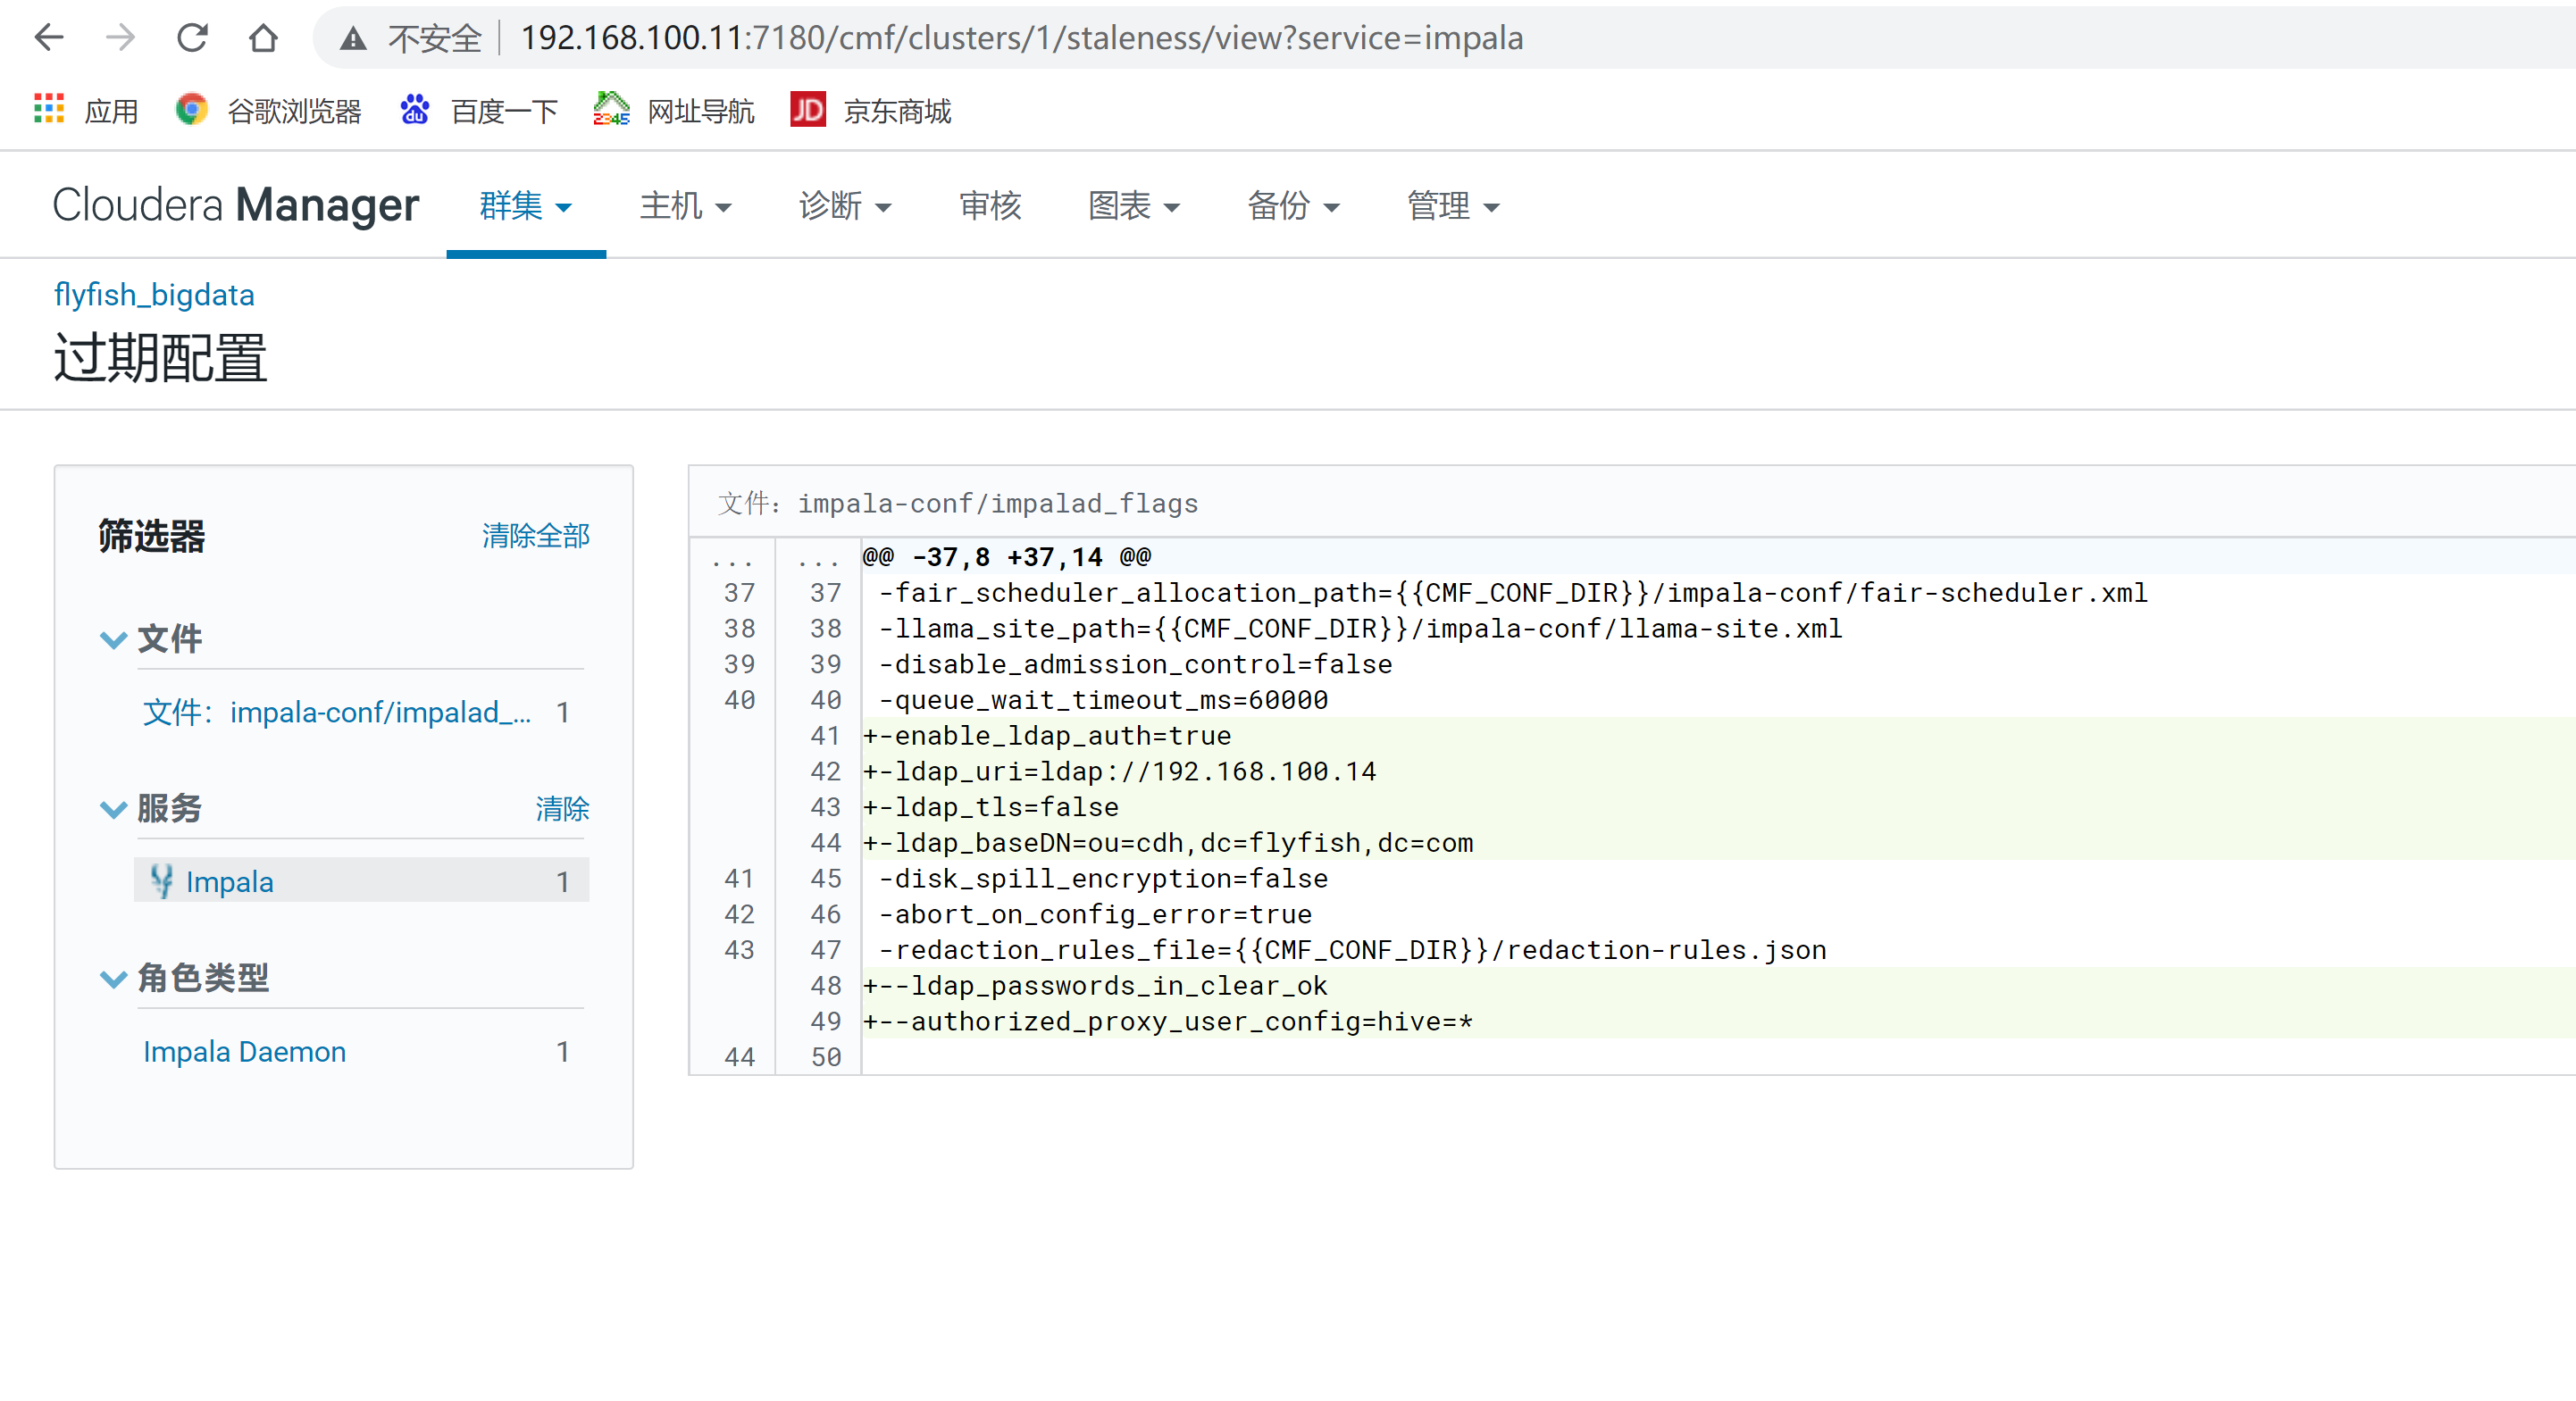Screen dimensions: 2576x1401
Task: Select the Impala Daemon role type filter
Action: tap(244, 1051)
